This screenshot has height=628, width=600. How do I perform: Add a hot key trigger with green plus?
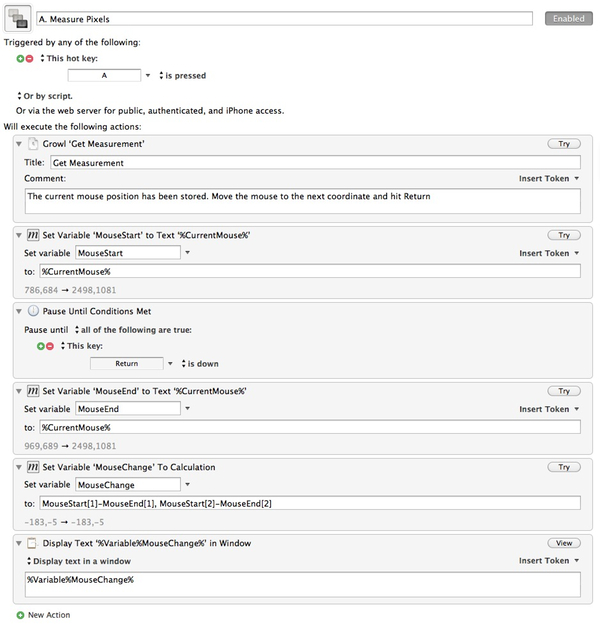(x=20, y=58)
